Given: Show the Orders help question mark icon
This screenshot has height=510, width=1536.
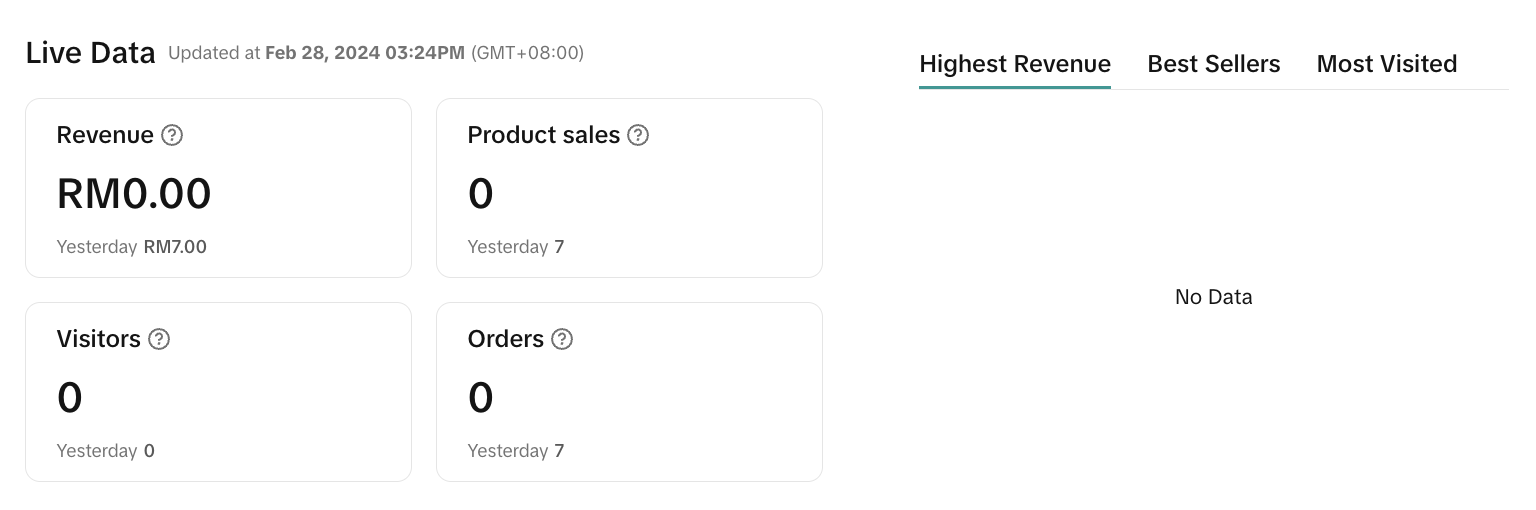Looking at the screenshot, I should [562, 339].
